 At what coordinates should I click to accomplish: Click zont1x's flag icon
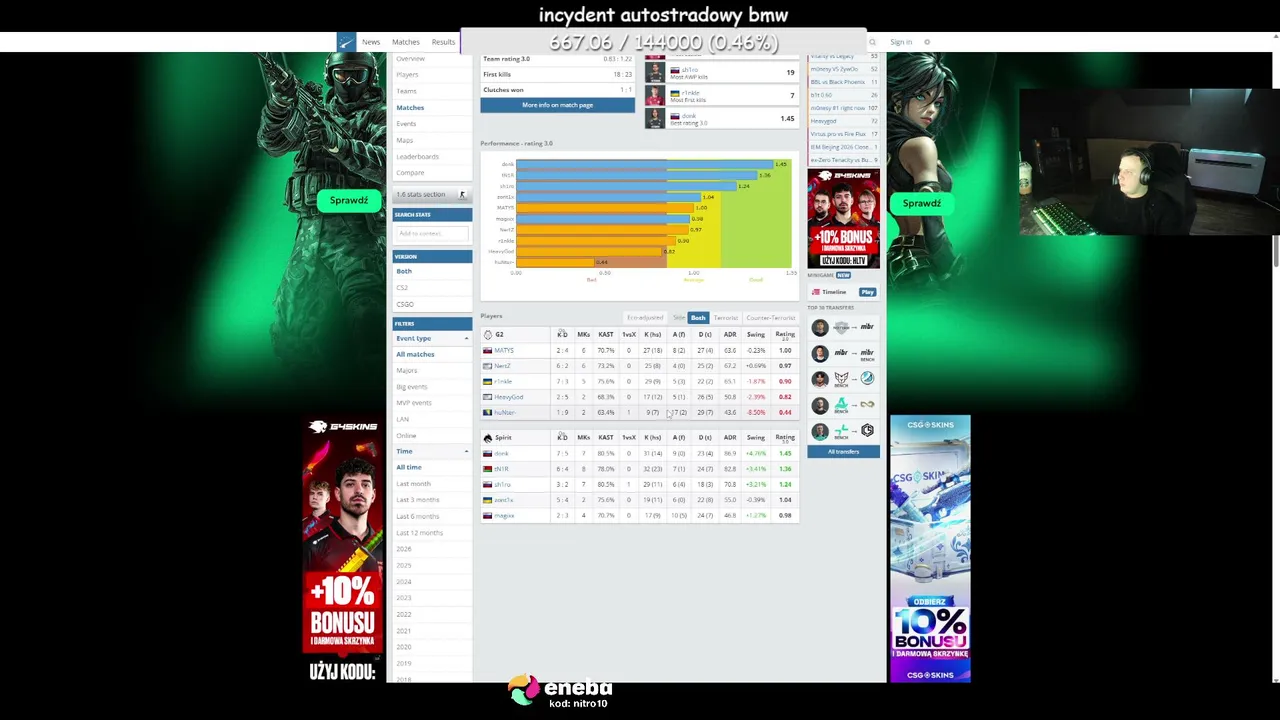[x=487, y=500]
